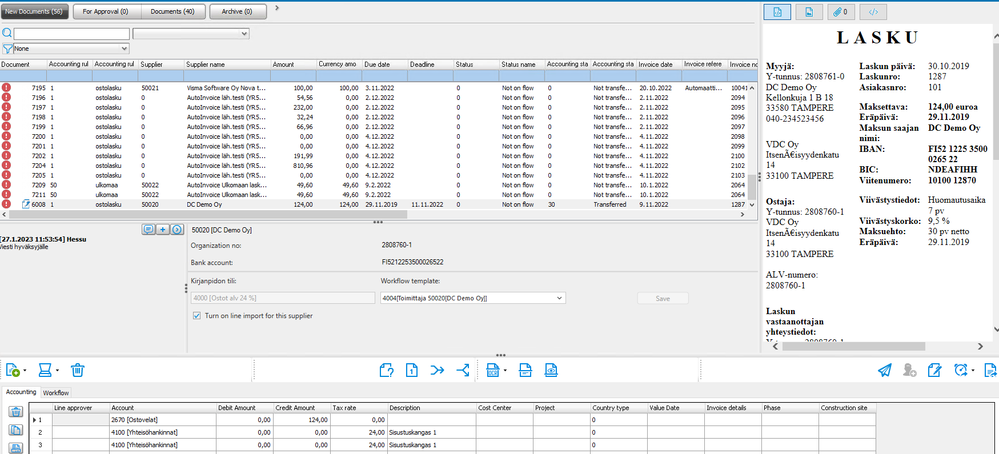Switch to the Accounting tab
Viewport: 999px width, 454px height.
click(x=21, y=392)
